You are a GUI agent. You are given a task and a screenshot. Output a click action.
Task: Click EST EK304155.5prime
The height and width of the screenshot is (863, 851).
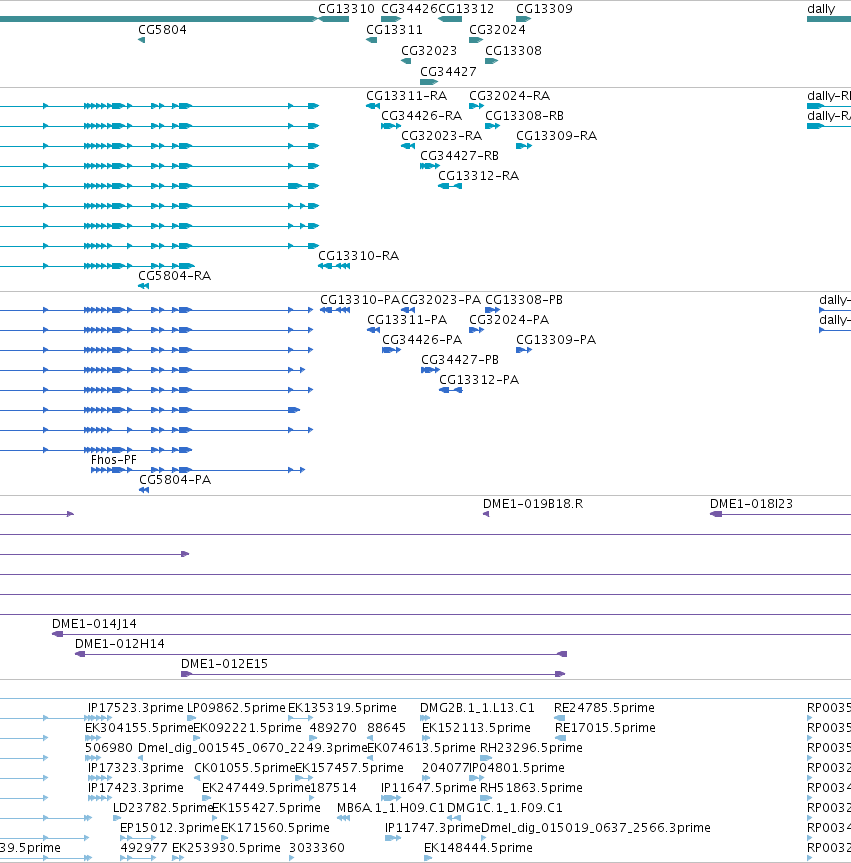click(x=139, y=728)
